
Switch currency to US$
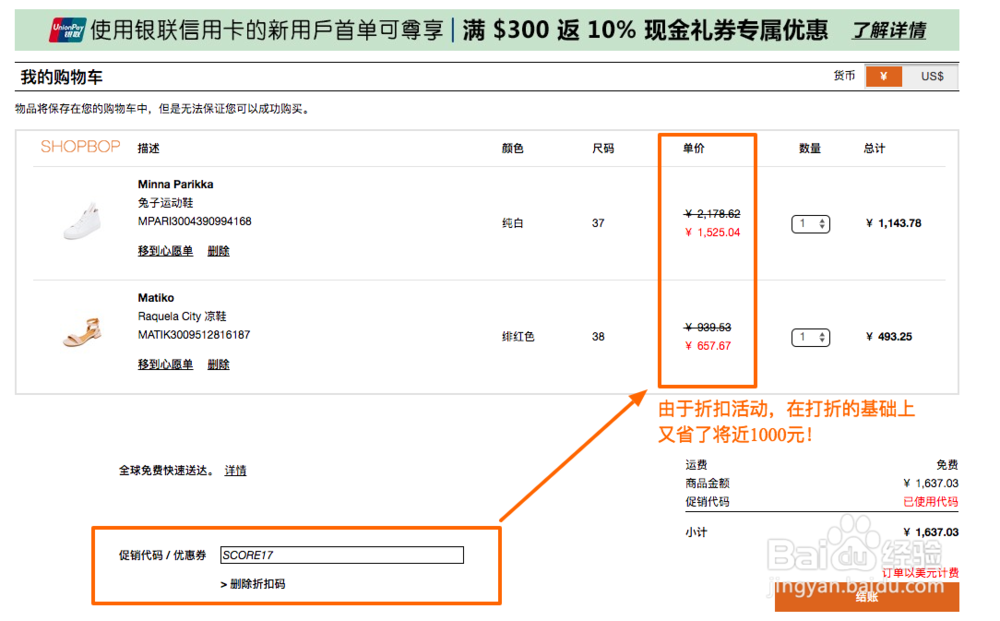[x=933, y=75]
